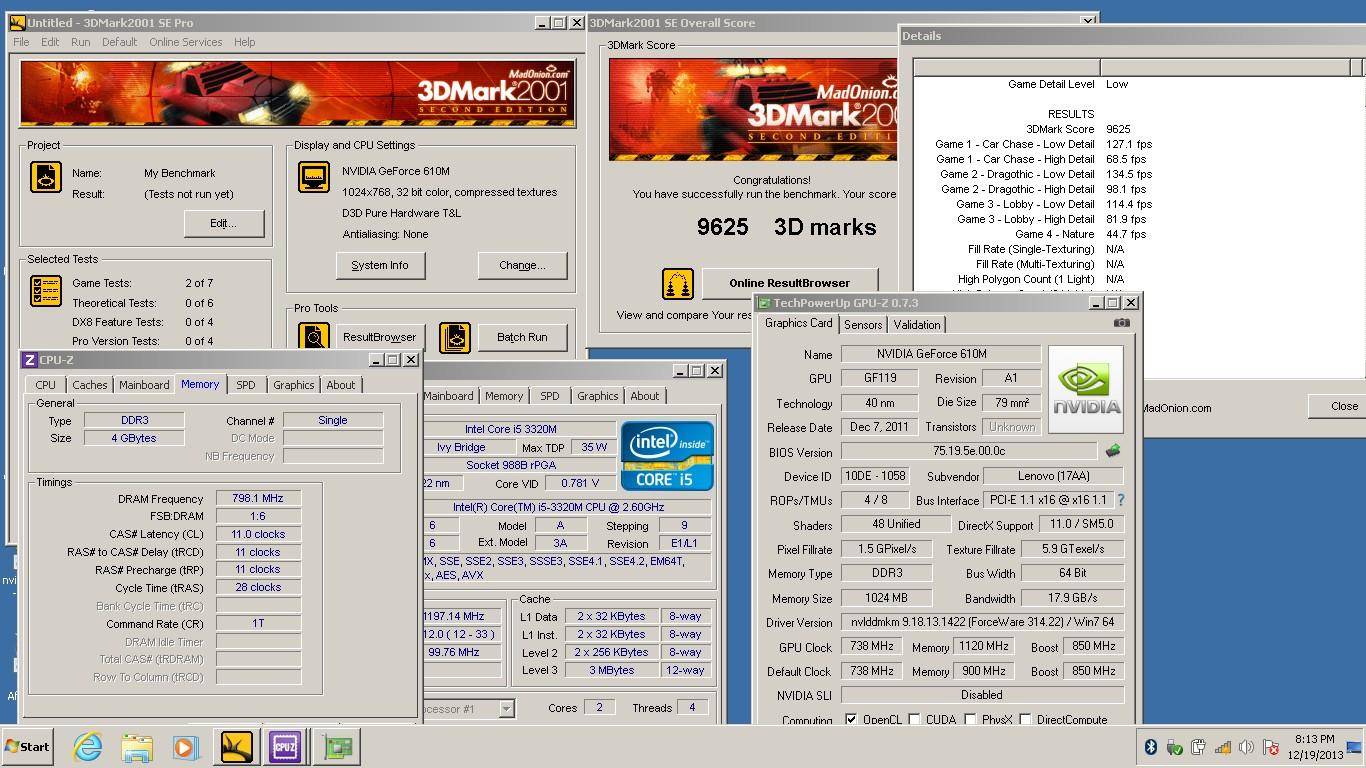Open the Run menu in 3DMark
Viewport: 1366px width, 768px height.
point(81,42)
